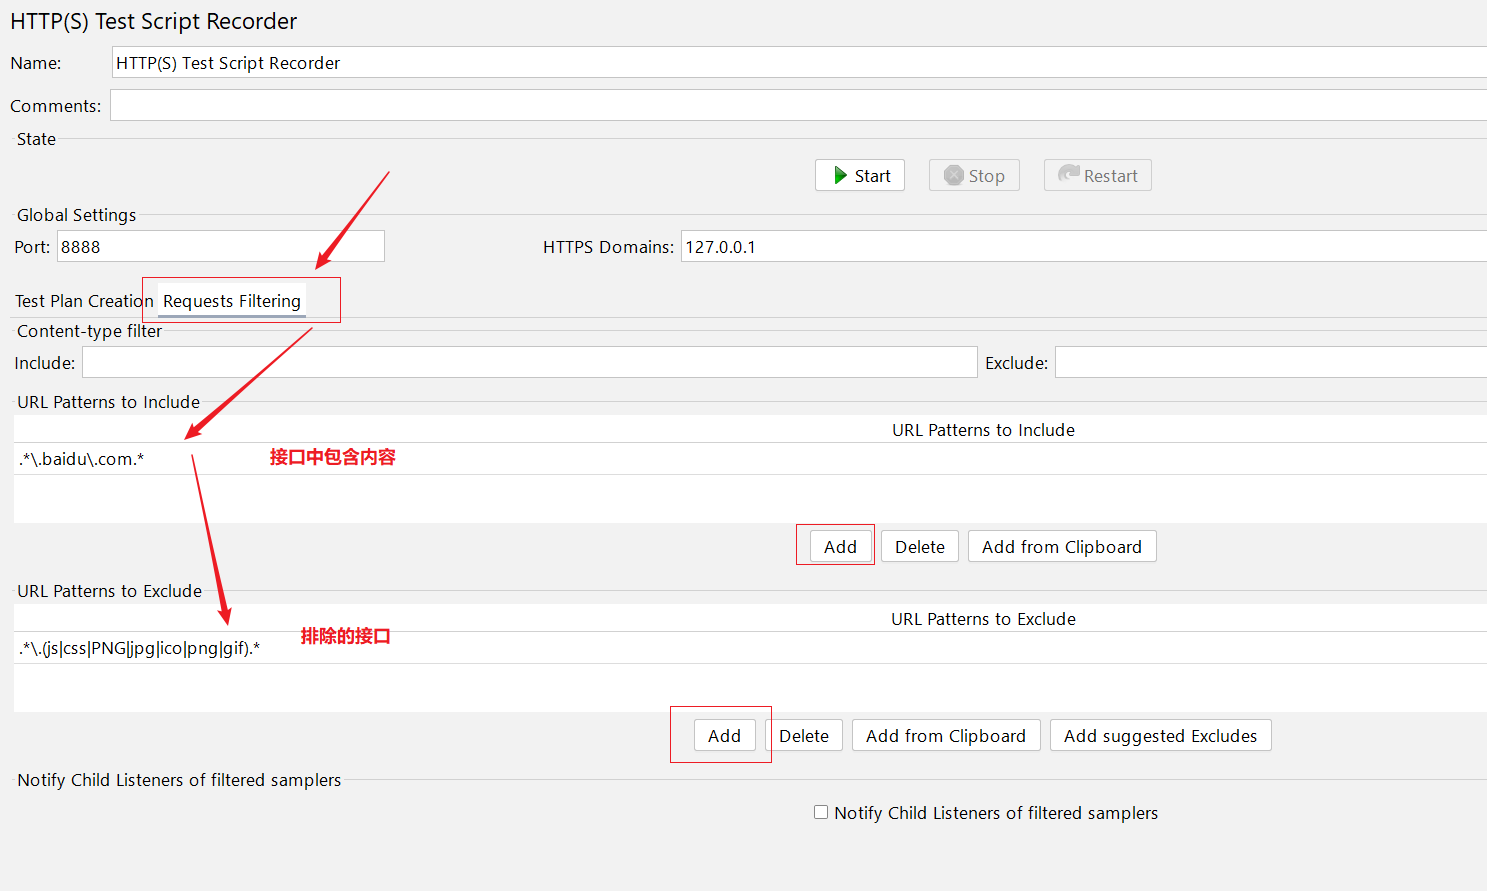The width and height of the screenshot is (1487, 891).
Task: Click Add from Clipboard for include patterns
Action: (x=1061, y=547)
